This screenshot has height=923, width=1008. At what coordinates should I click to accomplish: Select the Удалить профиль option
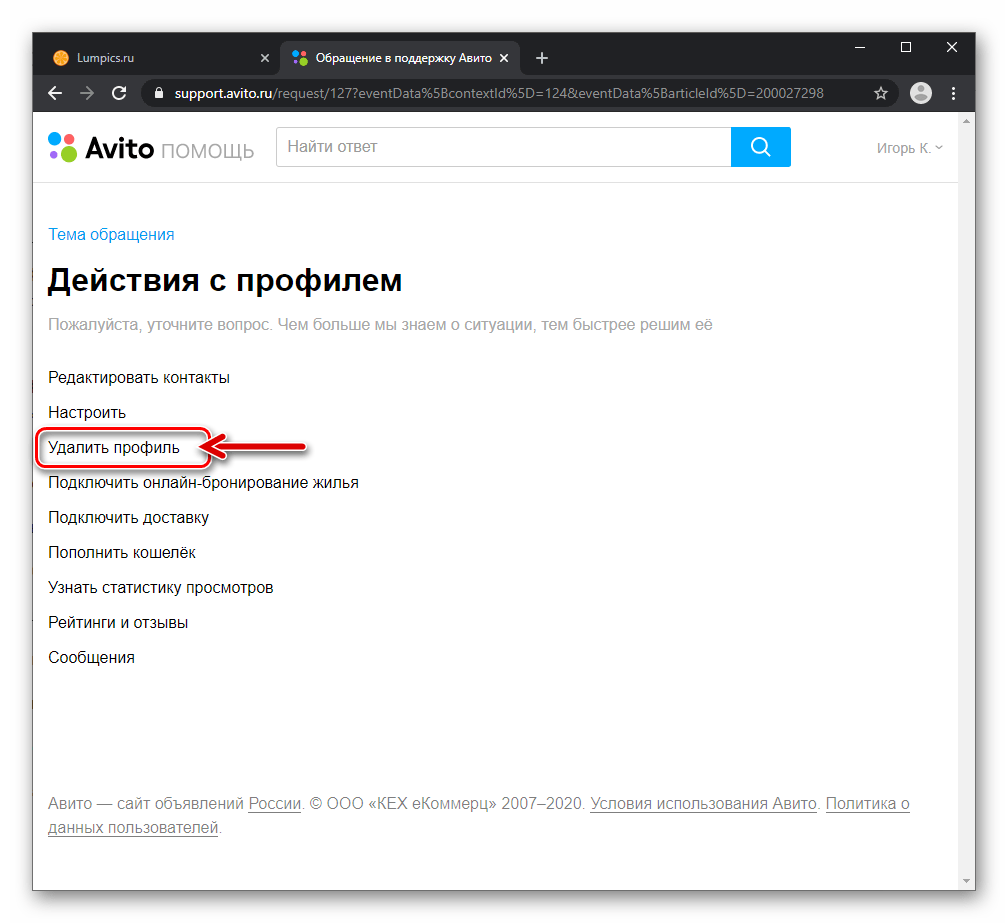[x=114, y=448]
